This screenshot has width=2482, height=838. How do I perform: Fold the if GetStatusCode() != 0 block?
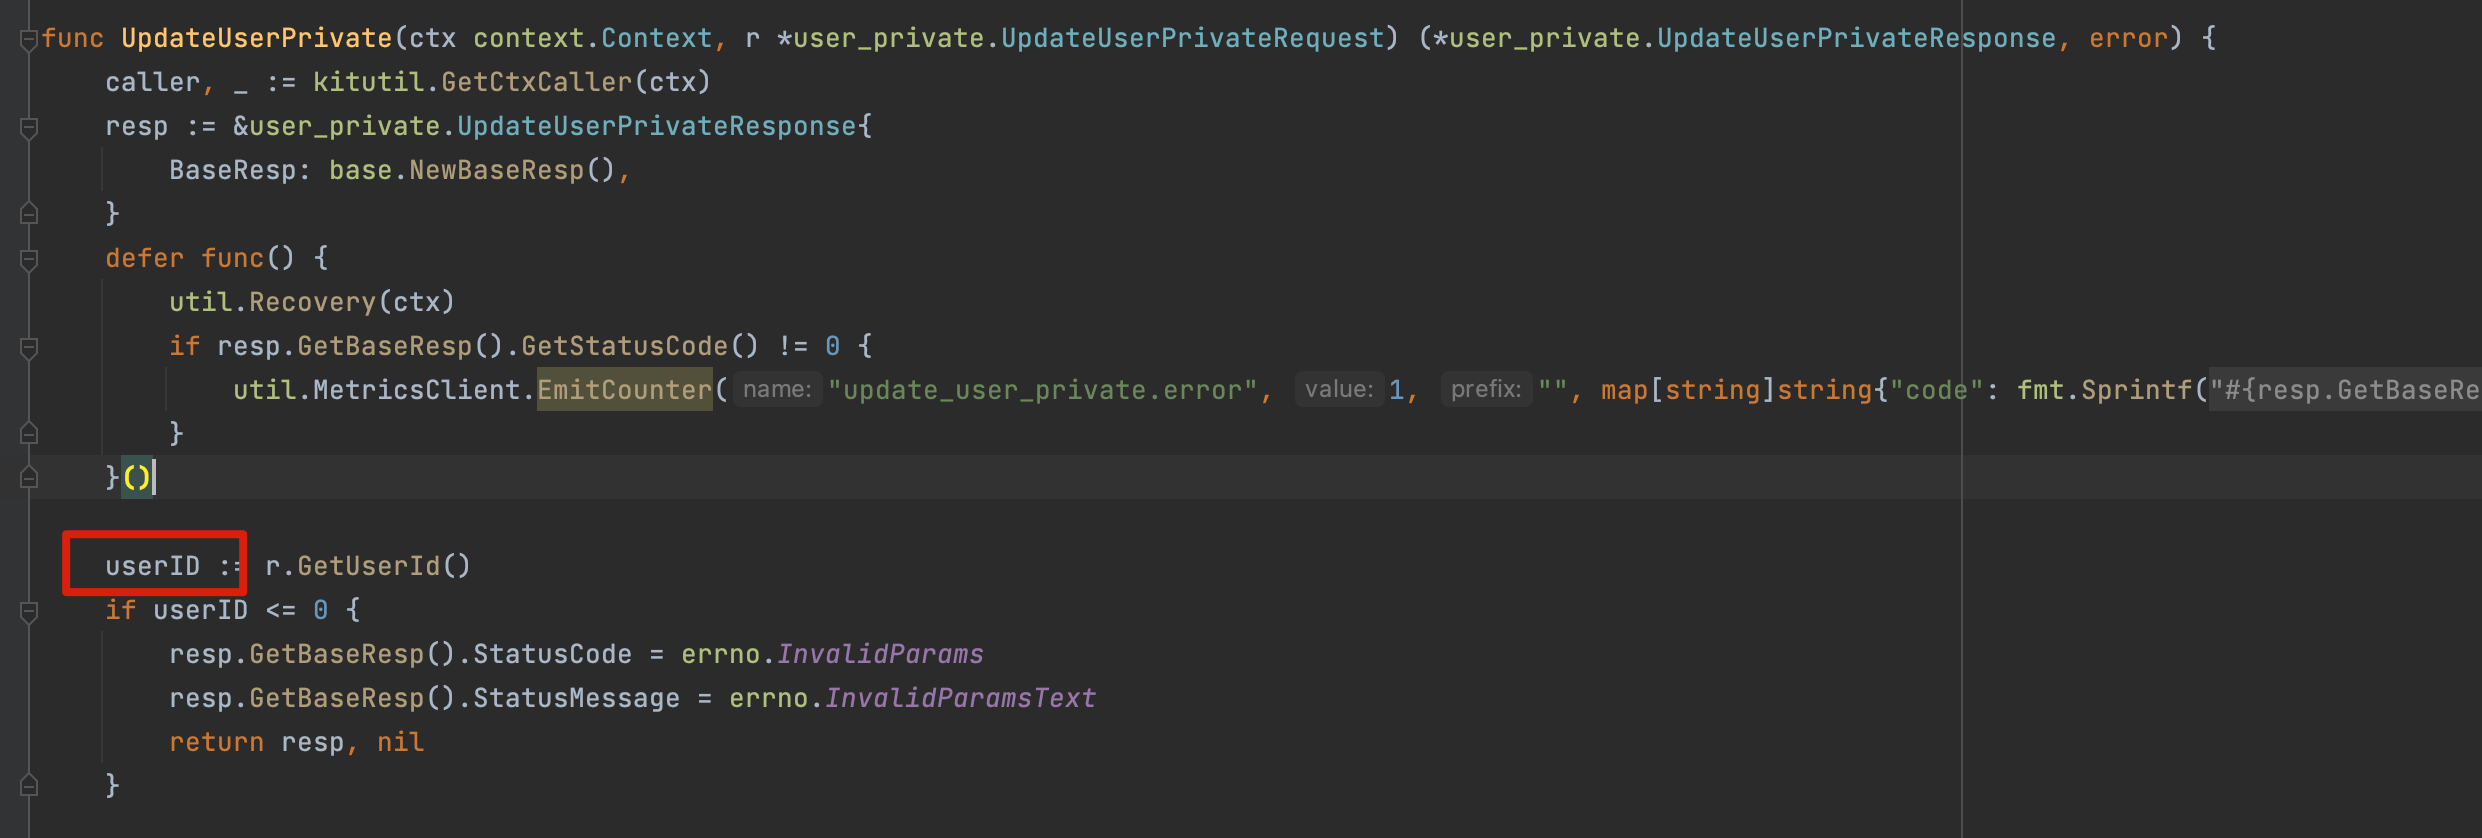[29, 348]
